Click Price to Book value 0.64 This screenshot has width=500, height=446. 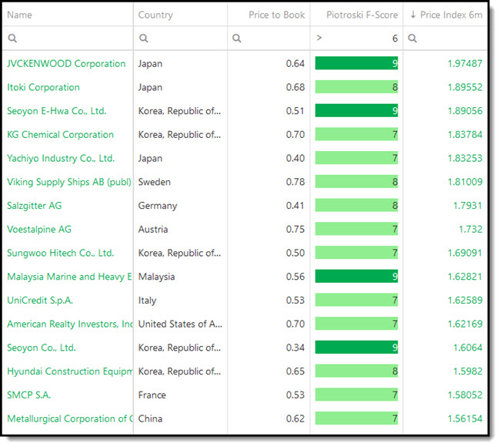click(x=295, y=63)
